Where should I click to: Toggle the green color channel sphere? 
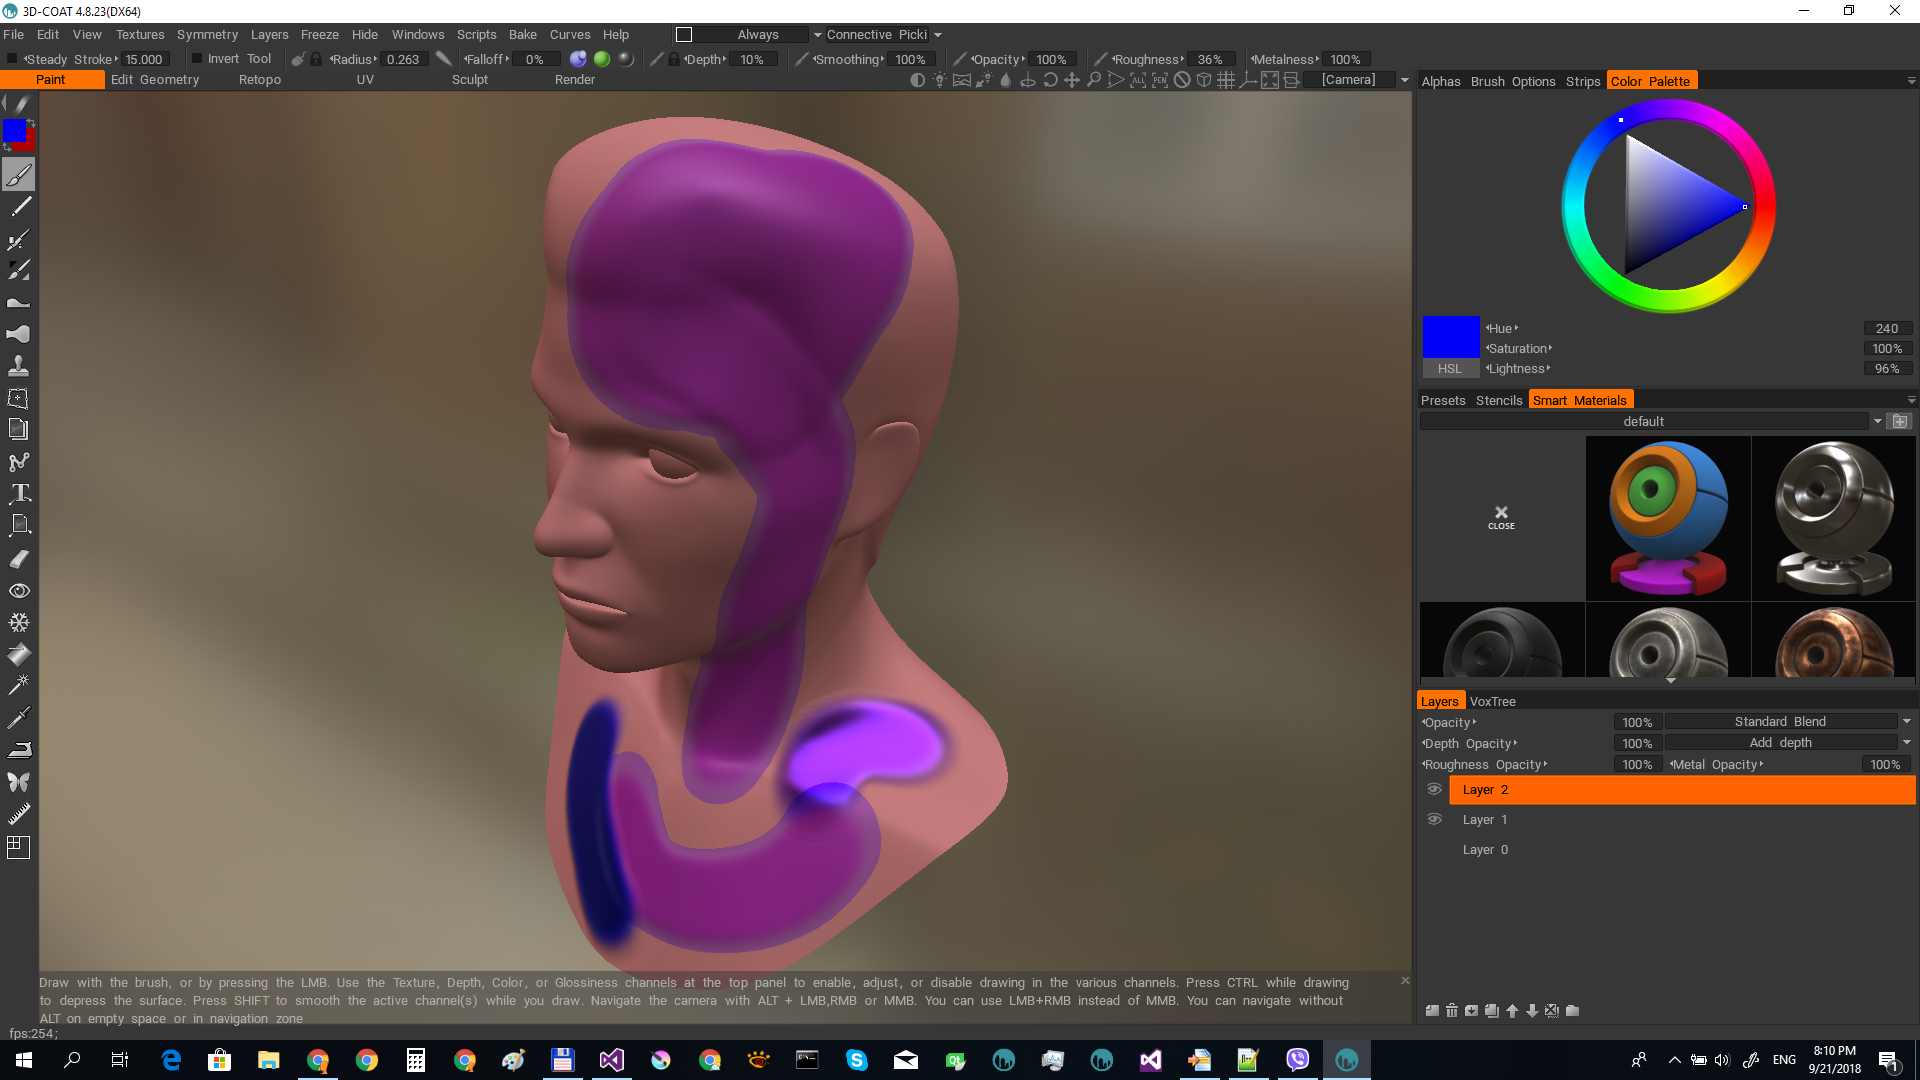point(602,60)
